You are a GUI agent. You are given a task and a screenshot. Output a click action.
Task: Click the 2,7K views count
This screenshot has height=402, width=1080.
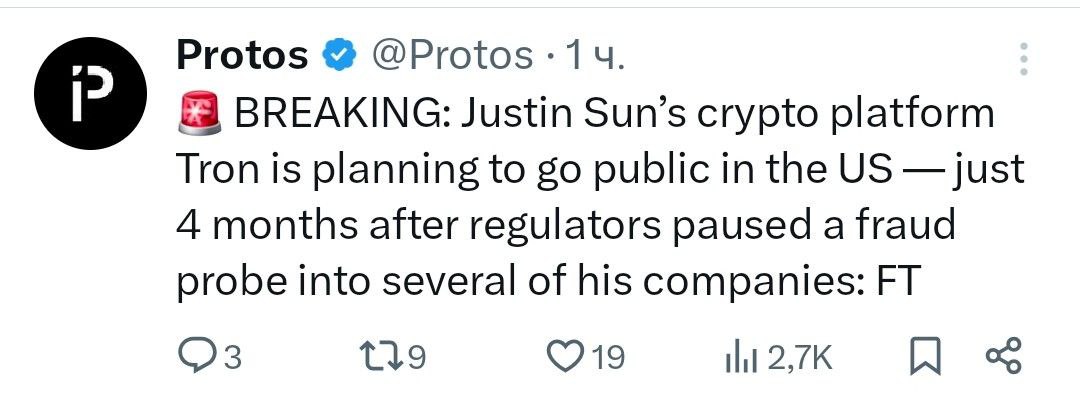tap(799, 358)
